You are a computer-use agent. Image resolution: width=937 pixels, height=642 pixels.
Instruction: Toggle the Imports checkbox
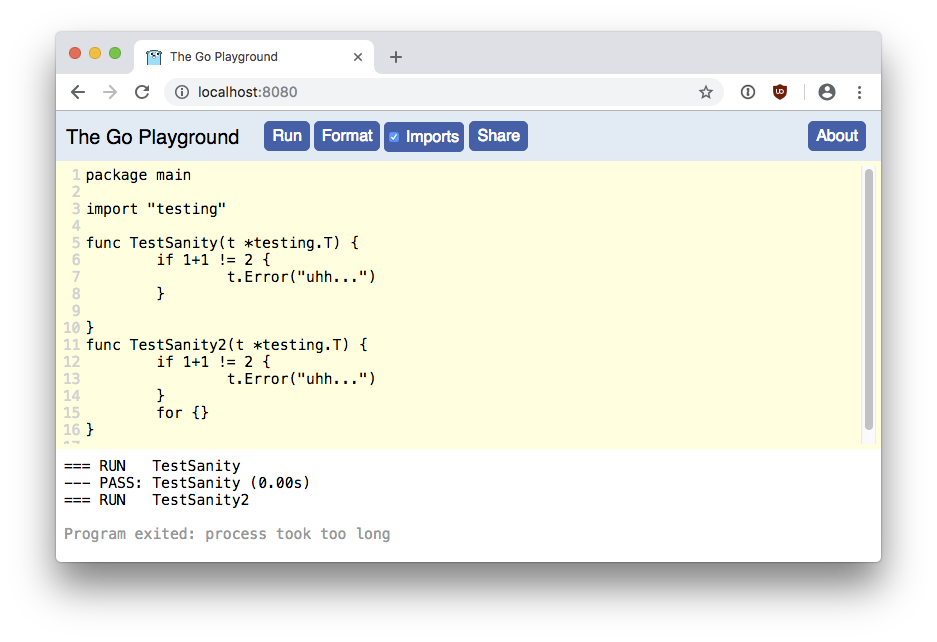point(394,137)
